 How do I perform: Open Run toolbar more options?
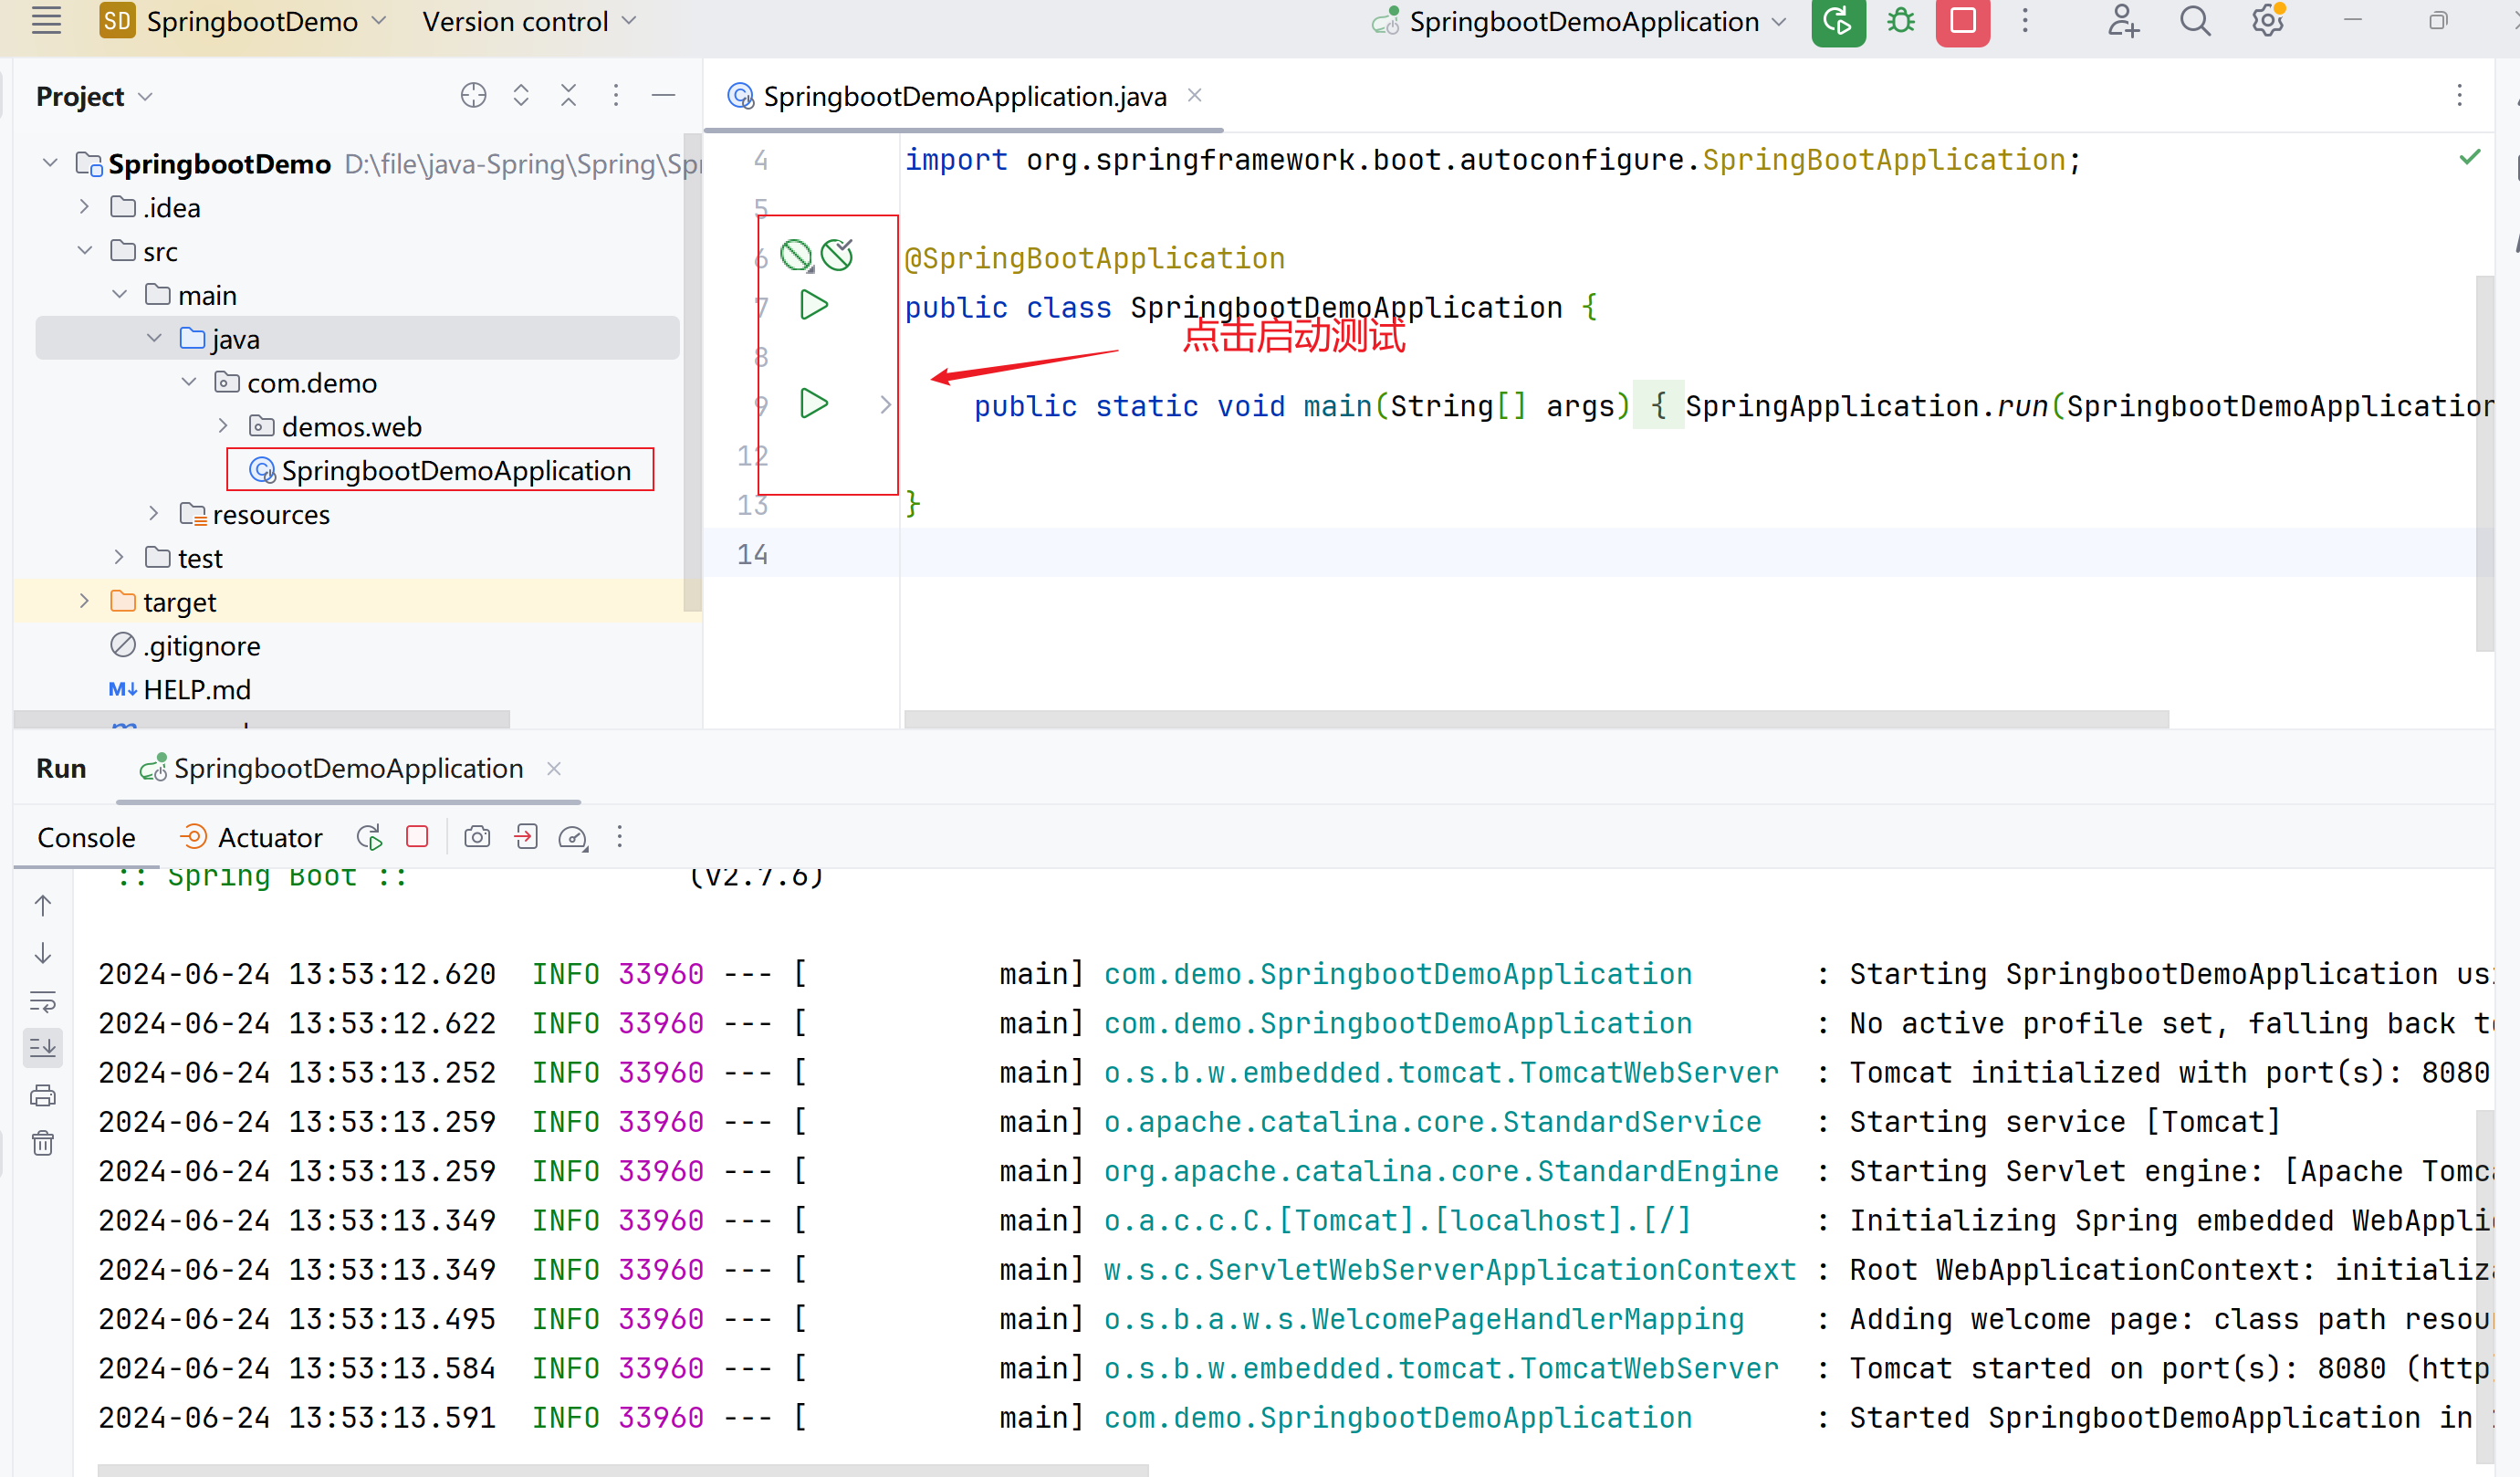click(620, 837)
